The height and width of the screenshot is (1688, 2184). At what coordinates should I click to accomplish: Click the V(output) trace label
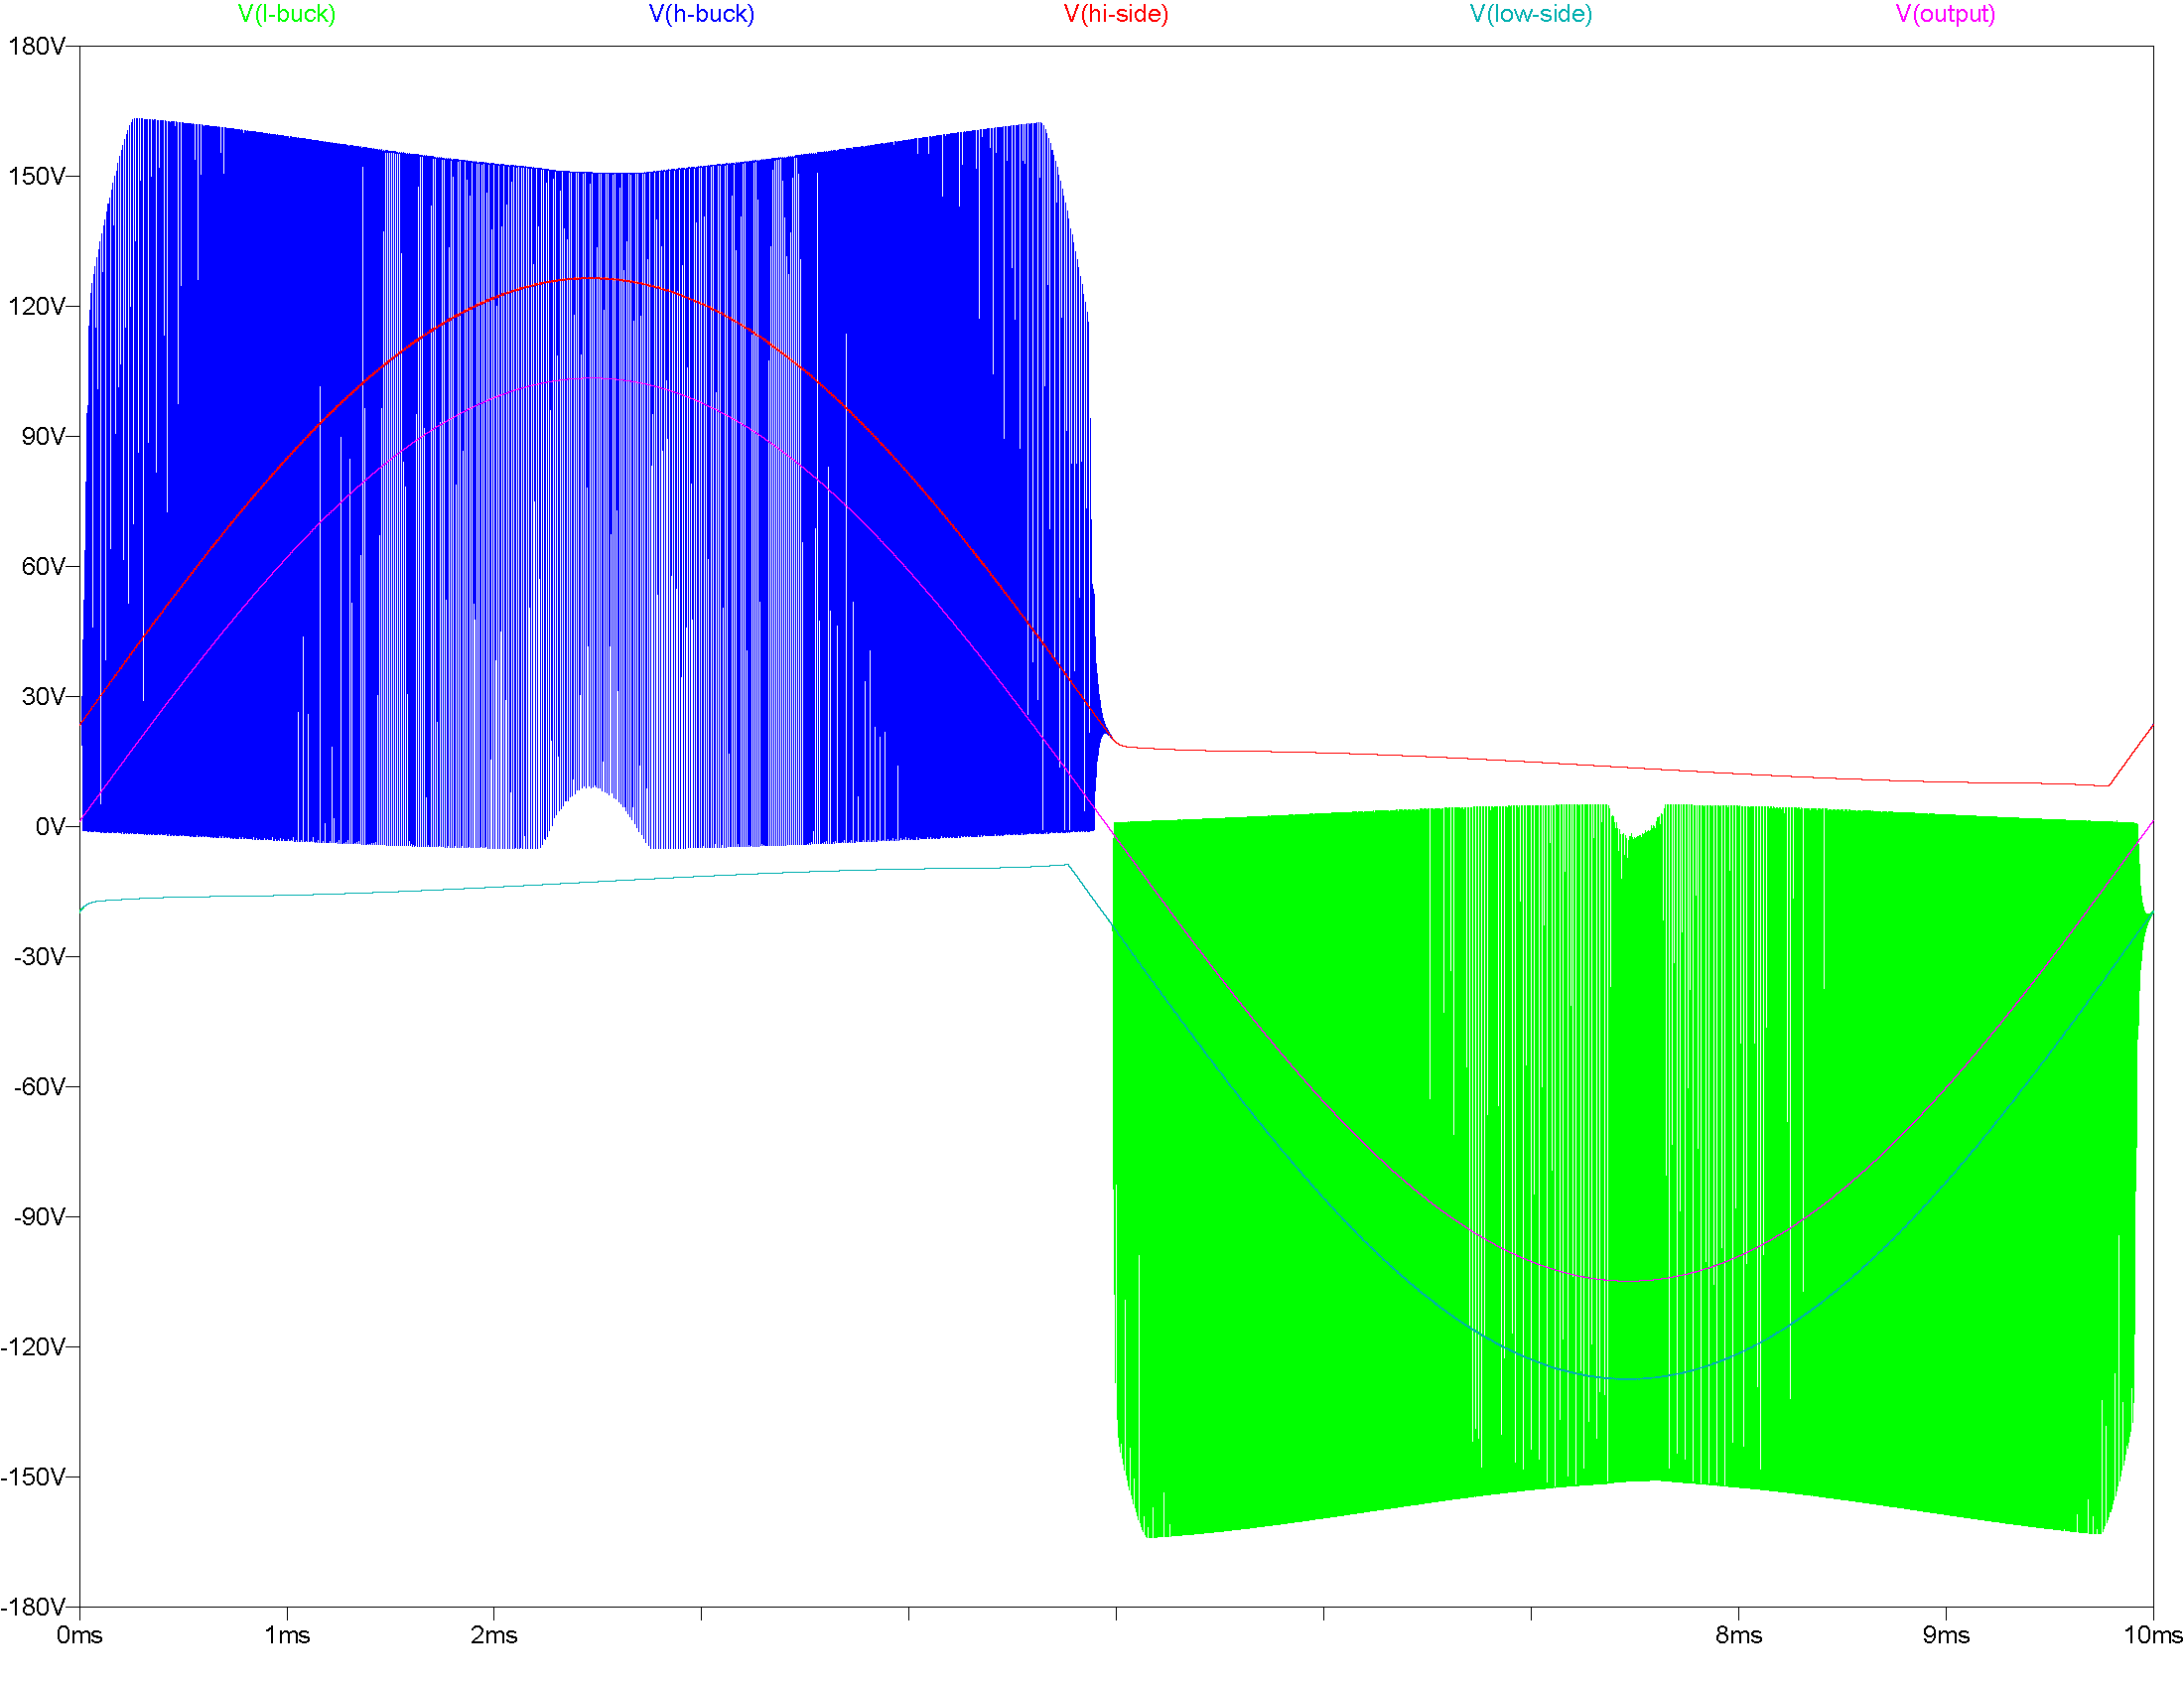tap(1946, 14)
